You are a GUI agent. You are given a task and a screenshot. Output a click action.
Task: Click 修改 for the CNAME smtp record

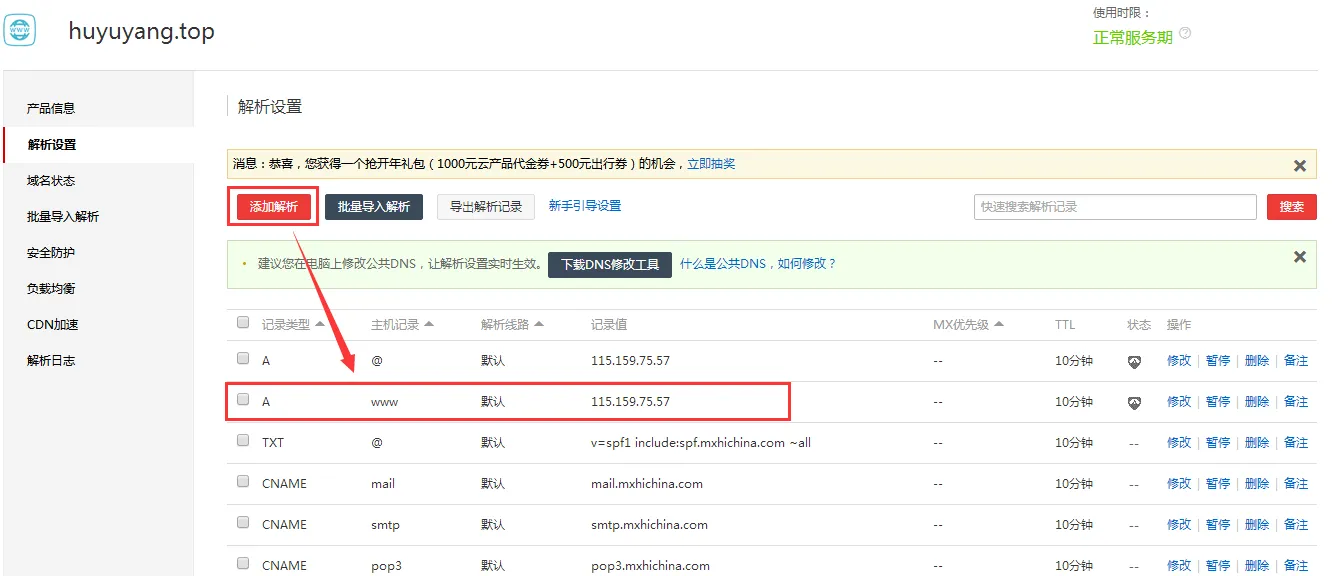coord(1179,525)
